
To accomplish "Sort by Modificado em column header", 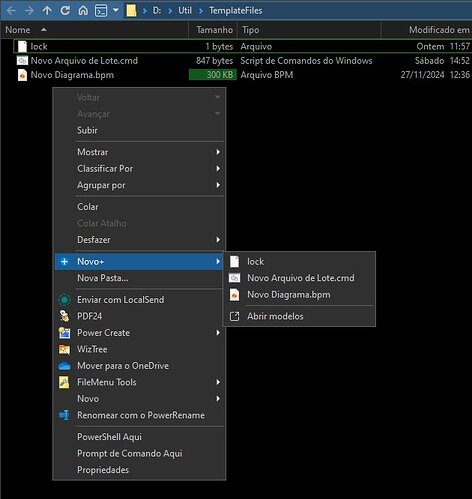I will click(426, 30).
